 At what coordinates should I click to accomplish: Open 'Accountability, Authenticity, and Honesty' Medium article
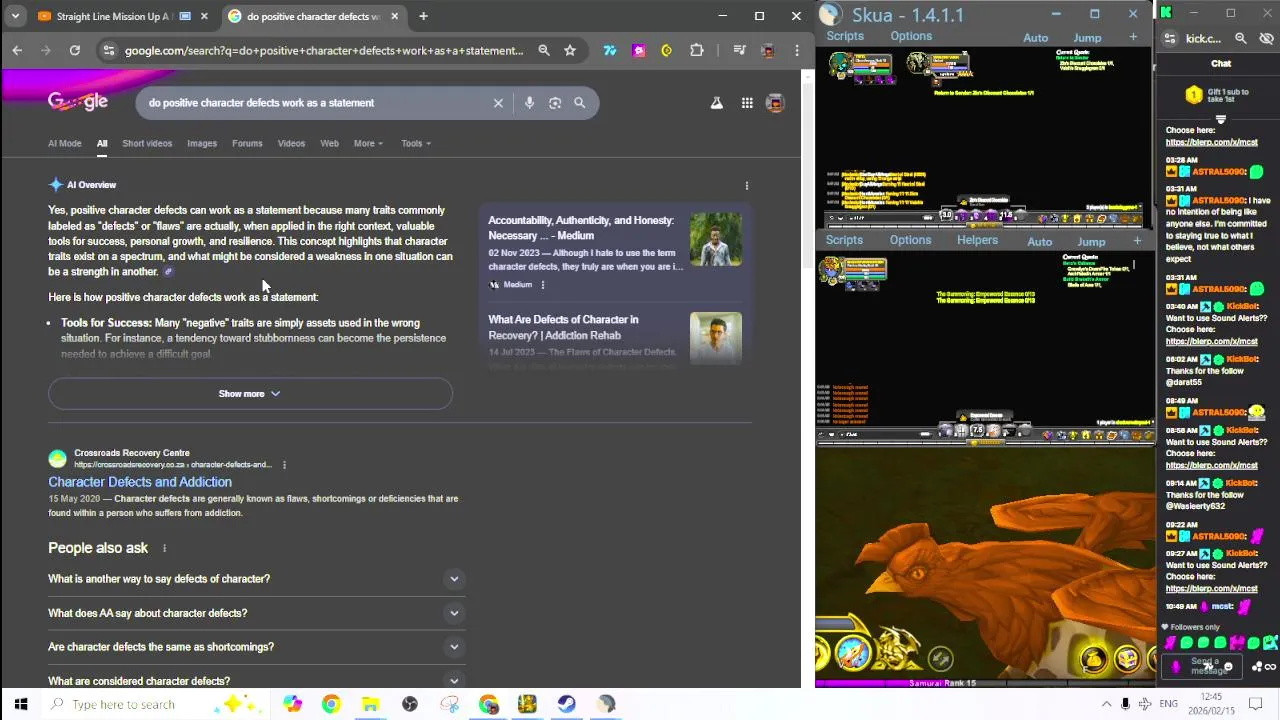pos(581,228)
